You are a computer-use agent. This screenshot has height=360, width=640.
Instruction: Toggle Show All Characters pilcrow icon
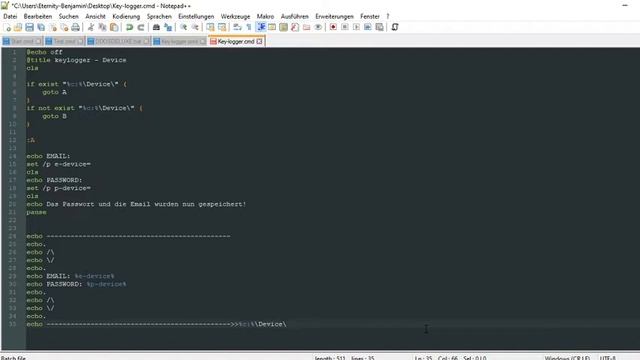[249, 27]
